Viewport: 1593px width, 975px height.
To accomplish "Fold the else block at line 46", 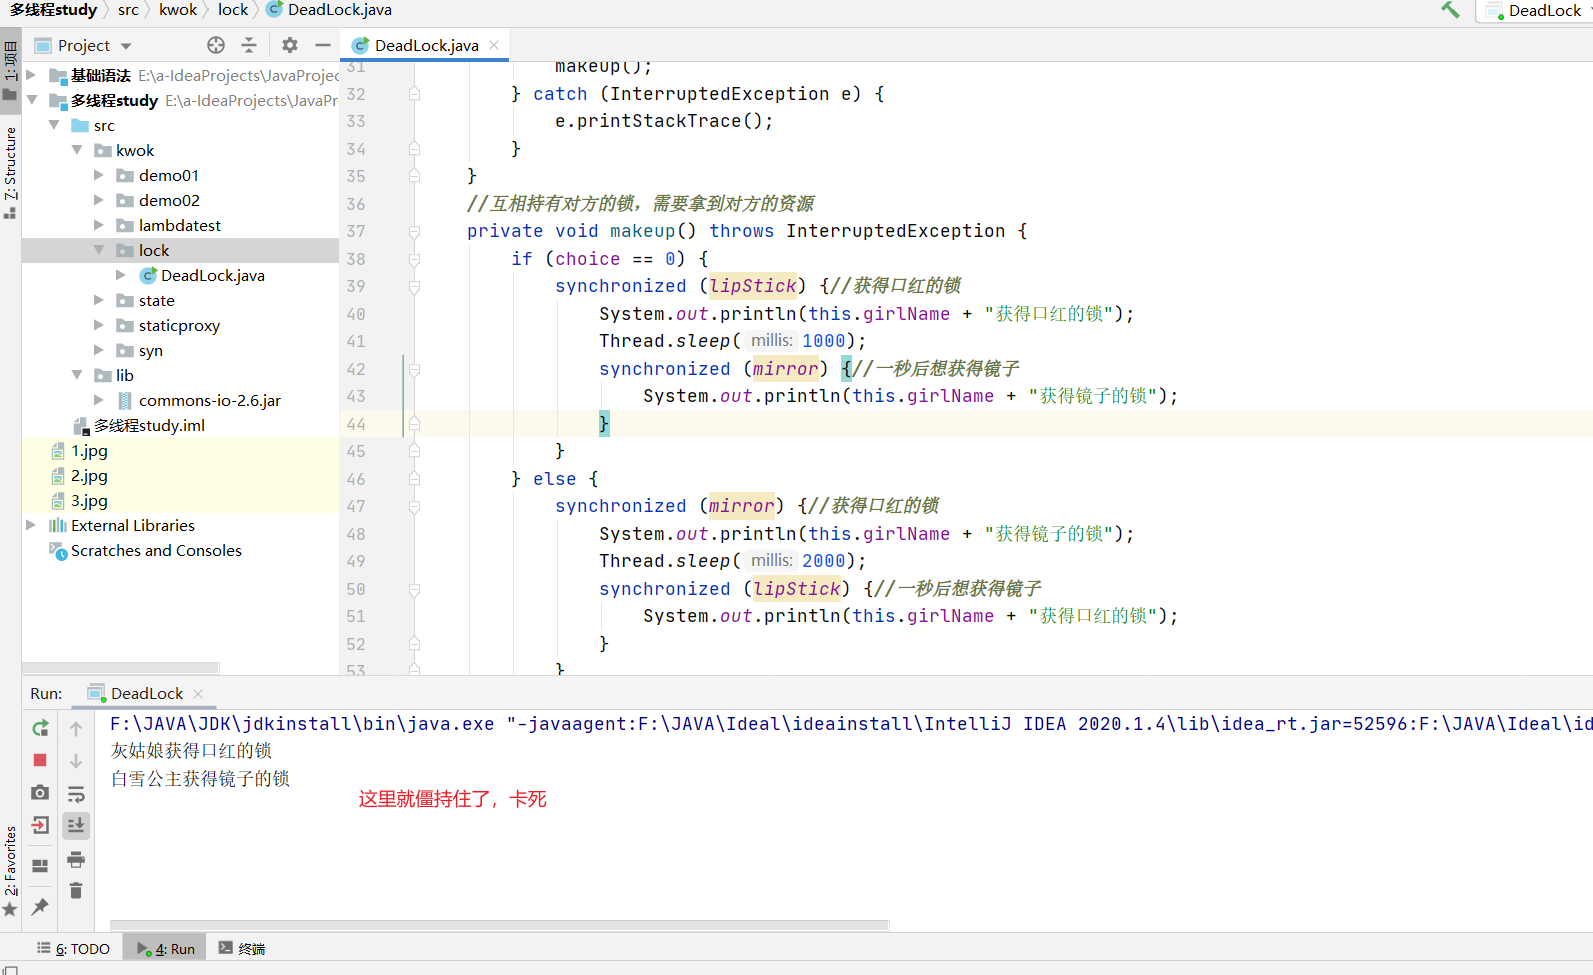I will (x=414, y=479).
